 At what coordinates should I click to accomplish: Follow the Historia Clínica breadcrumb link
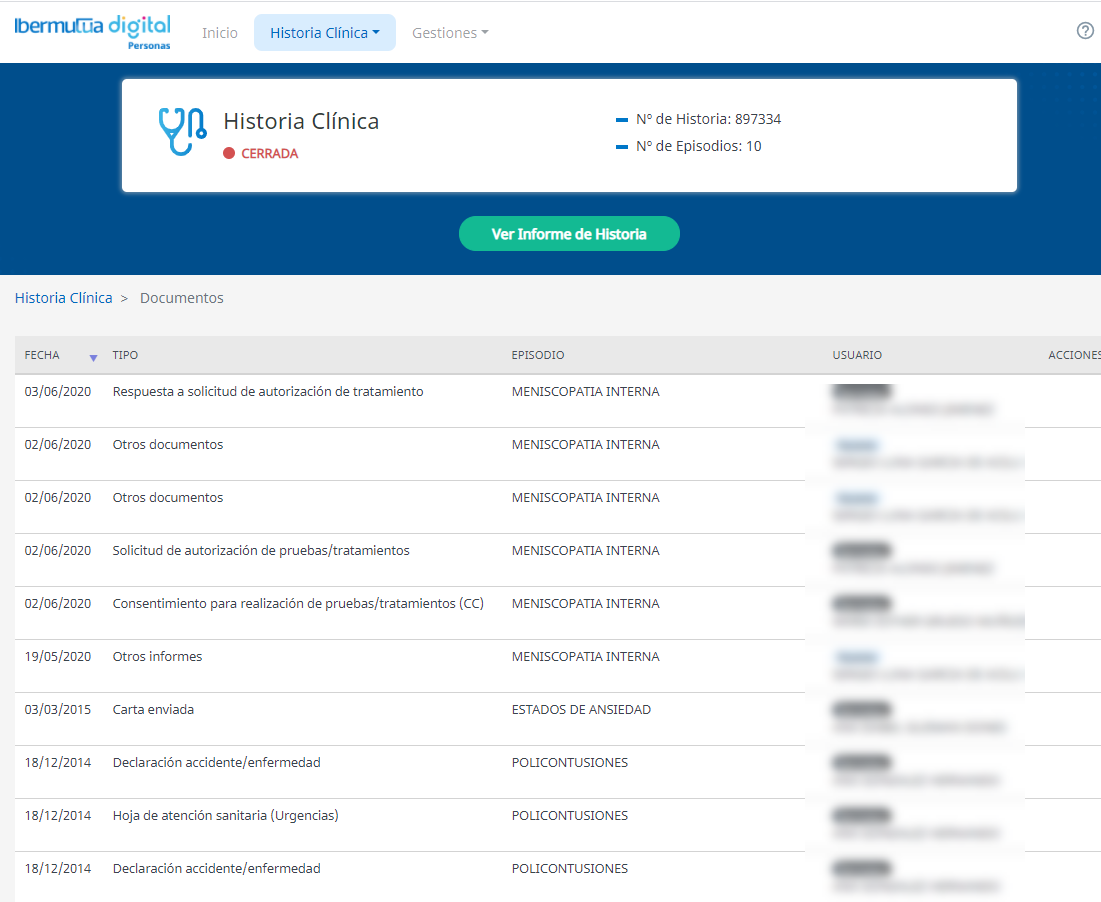click(63, 298)
